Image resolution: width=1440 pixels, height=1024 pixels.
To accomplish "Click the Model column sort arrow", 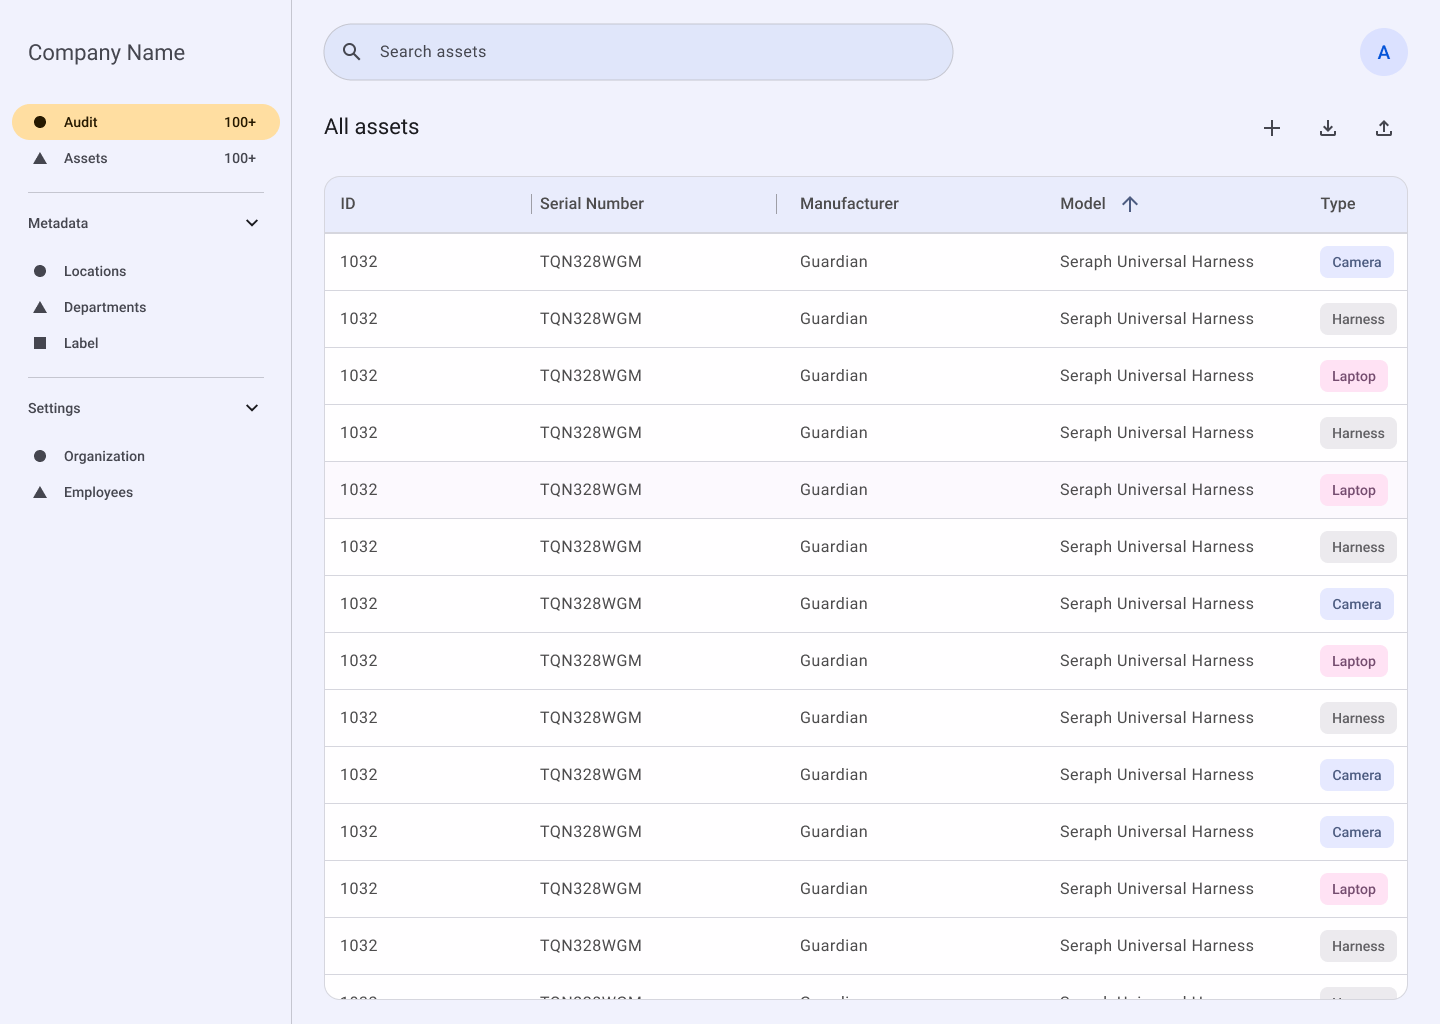I will point(1130,204).
